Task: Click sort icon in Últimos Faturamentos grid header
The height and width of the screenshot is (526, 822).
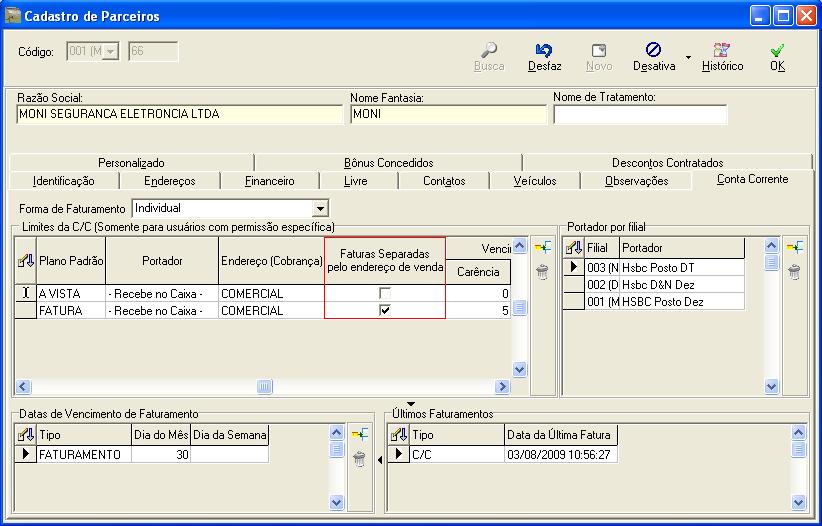Action: [399, 435]
